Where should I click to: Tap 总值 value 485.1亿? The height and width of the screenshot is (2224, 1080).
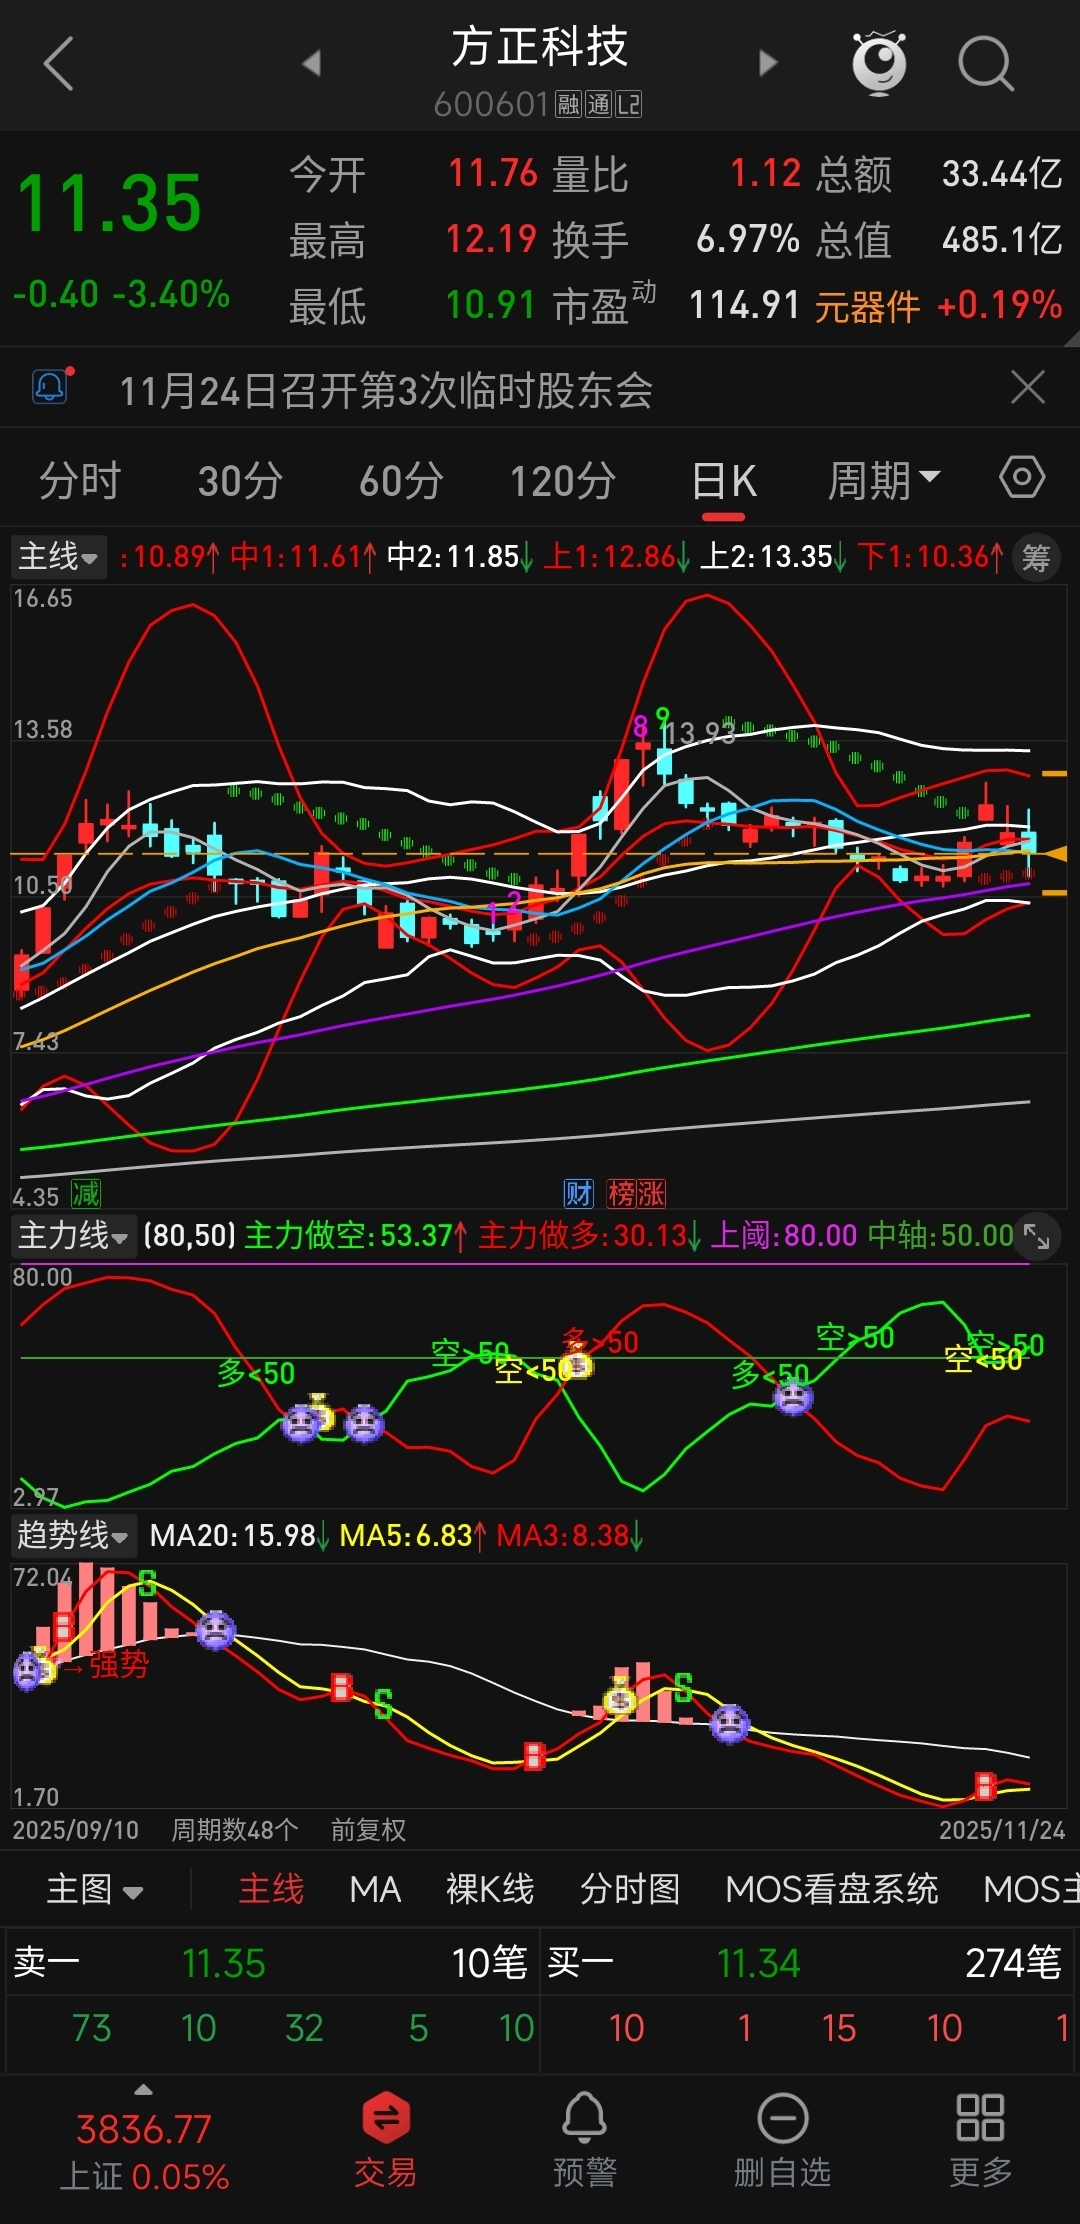click(x=1002, y=239)
